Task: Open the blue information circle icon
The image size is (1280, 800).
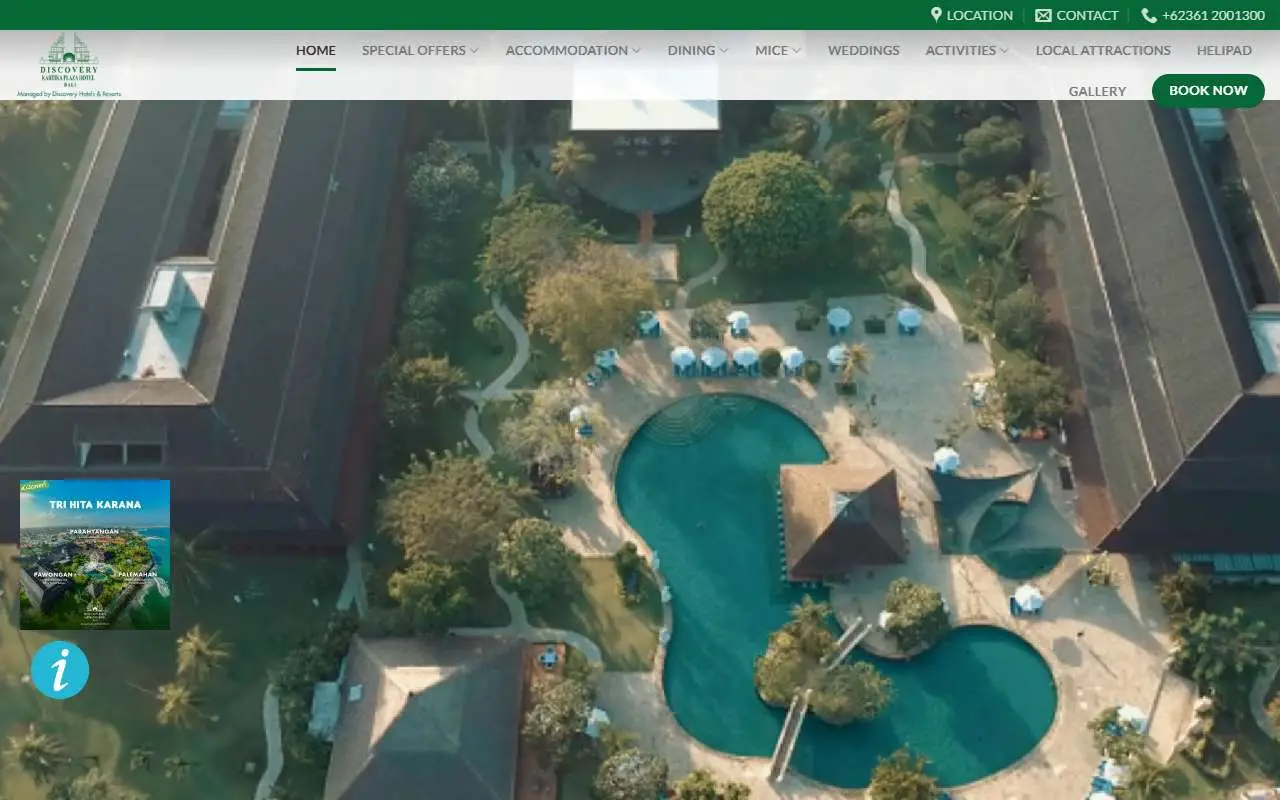Action: (x=60, y=670)
